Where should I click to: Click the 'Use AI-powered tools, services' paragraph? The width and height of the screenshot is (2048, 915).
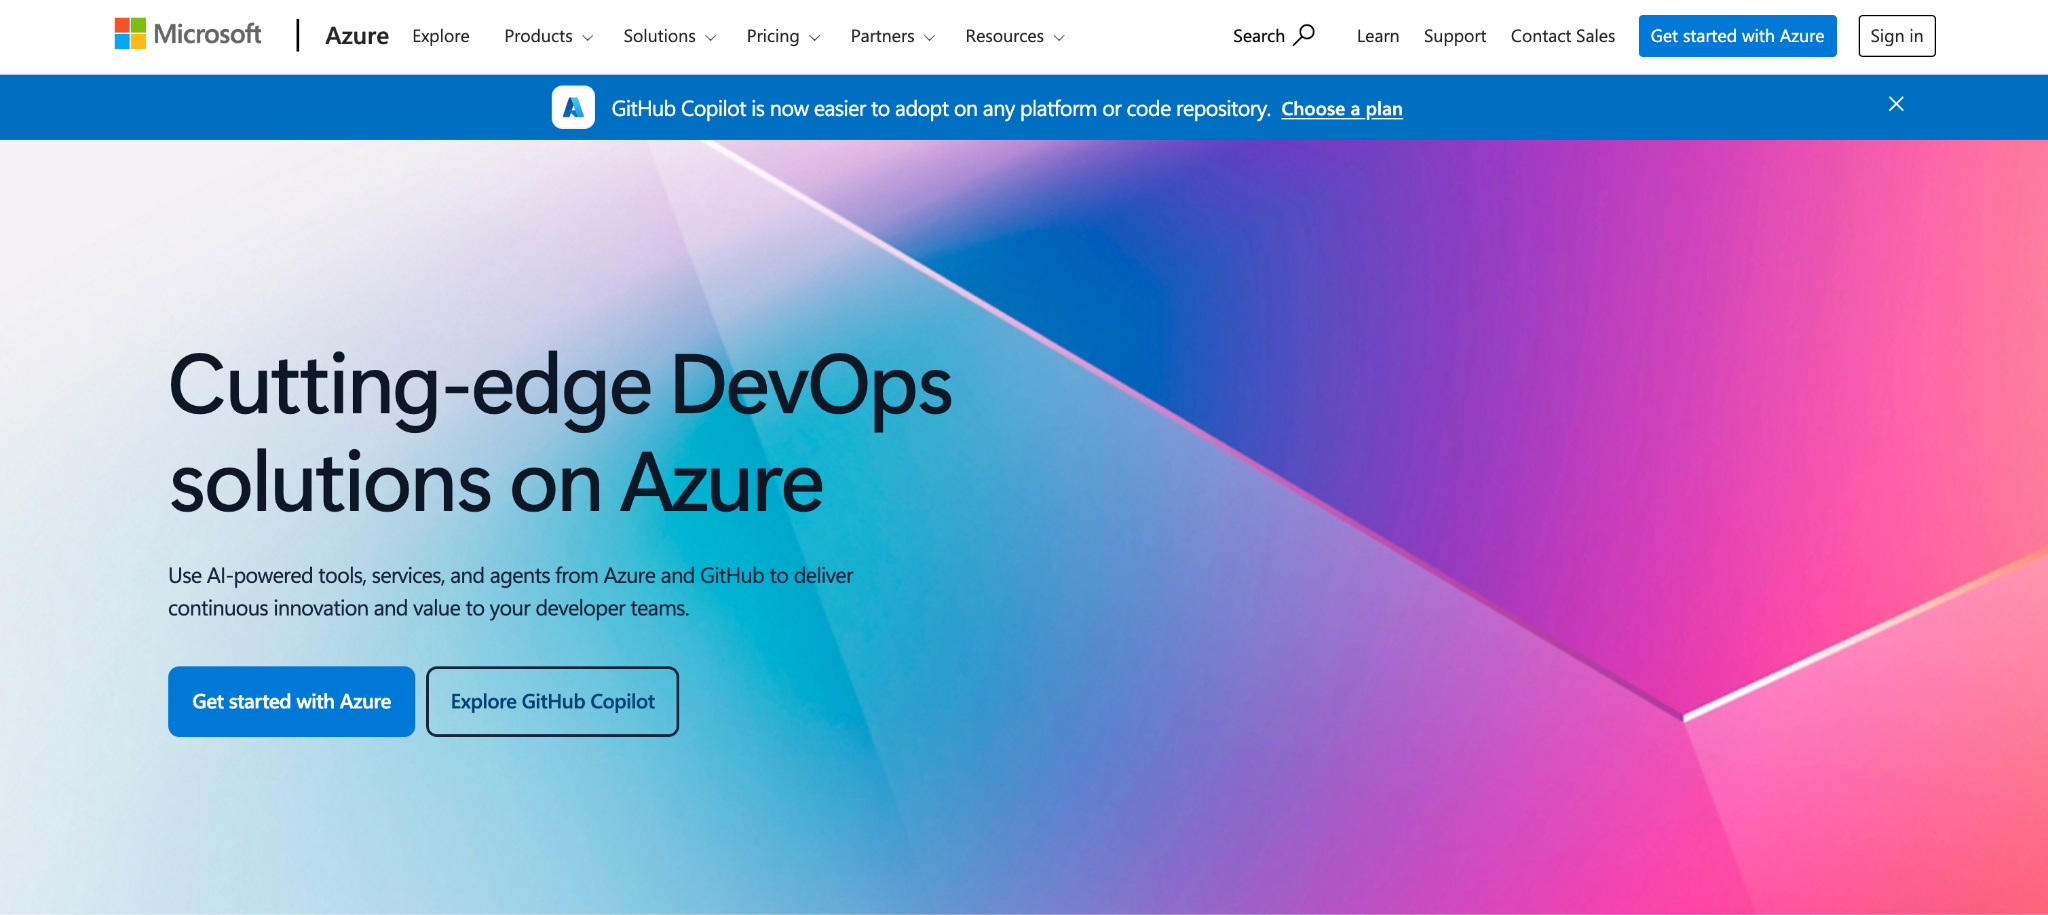pyautogui.click(x=511, y=592)
